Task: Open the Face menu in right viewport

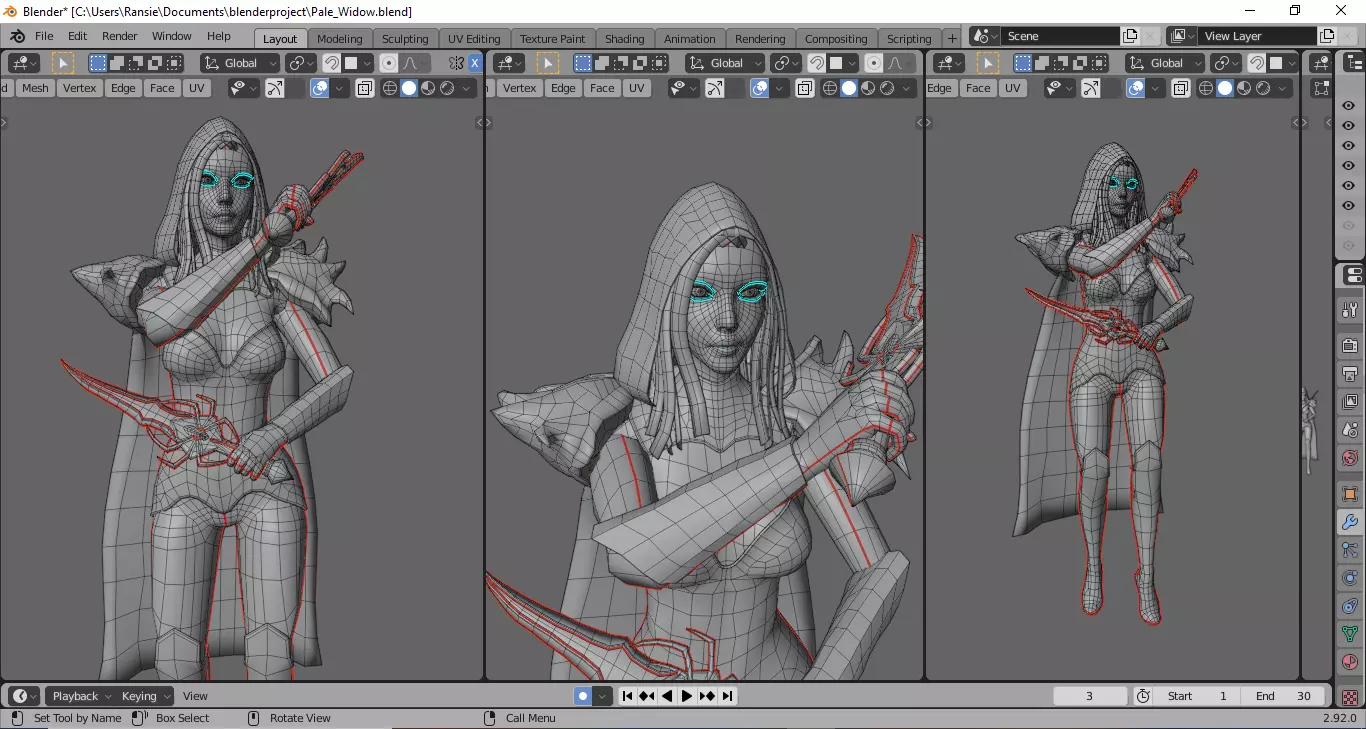Action: click(978, 88)
